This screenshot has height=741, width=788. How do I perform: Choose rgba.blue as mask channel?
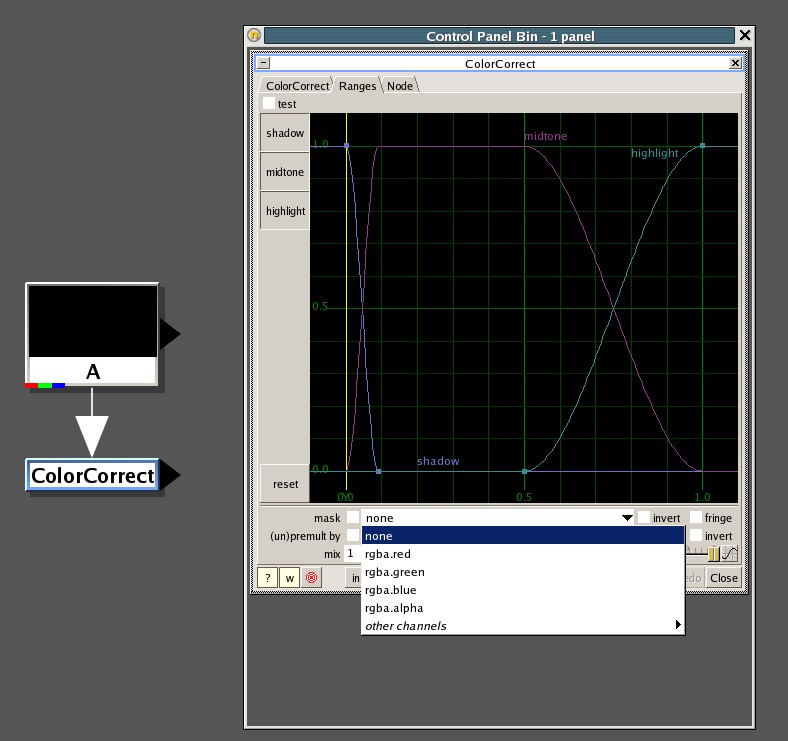[523, 590]
